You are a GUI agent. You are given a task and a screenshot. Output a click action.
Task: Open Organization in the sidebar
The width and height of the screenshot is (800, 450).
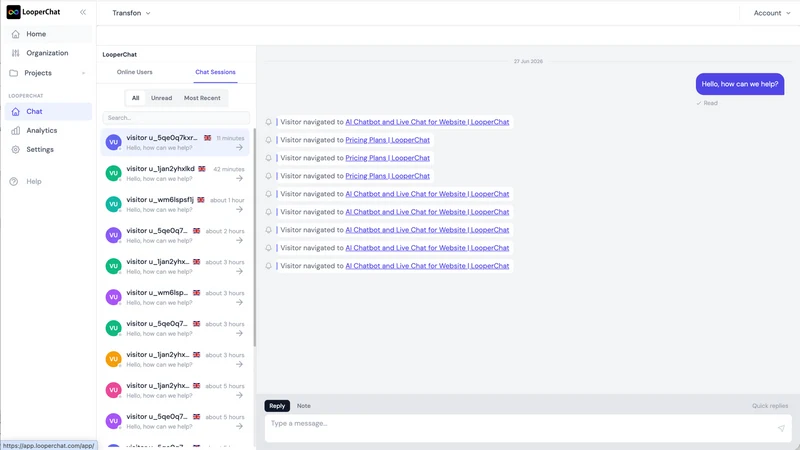[x=48, y=53]
